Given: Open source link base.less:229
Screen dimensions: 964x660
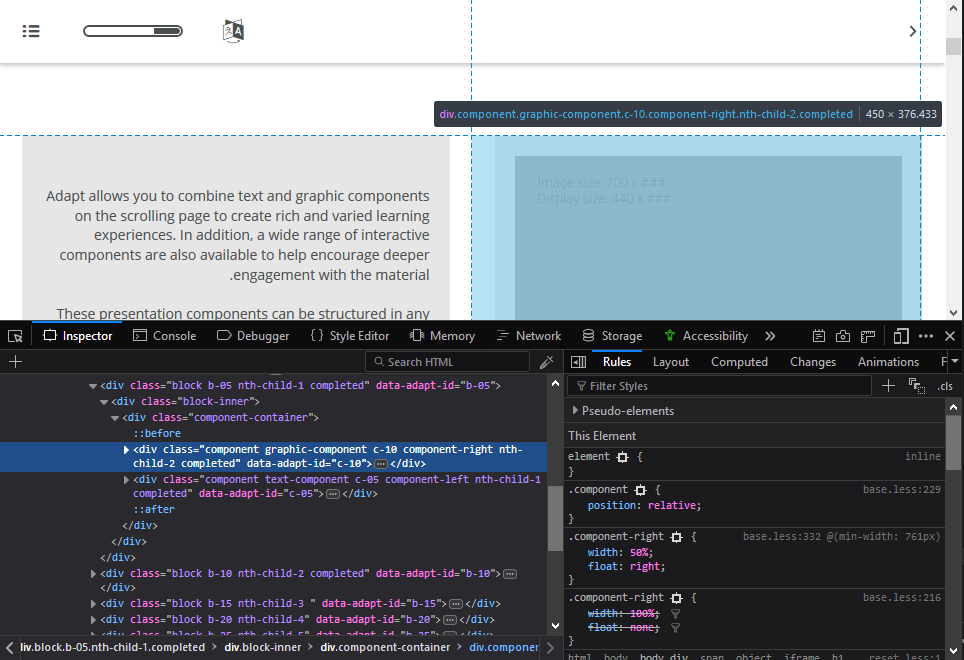Looking at the screenshot, I should tap(901, 489).
